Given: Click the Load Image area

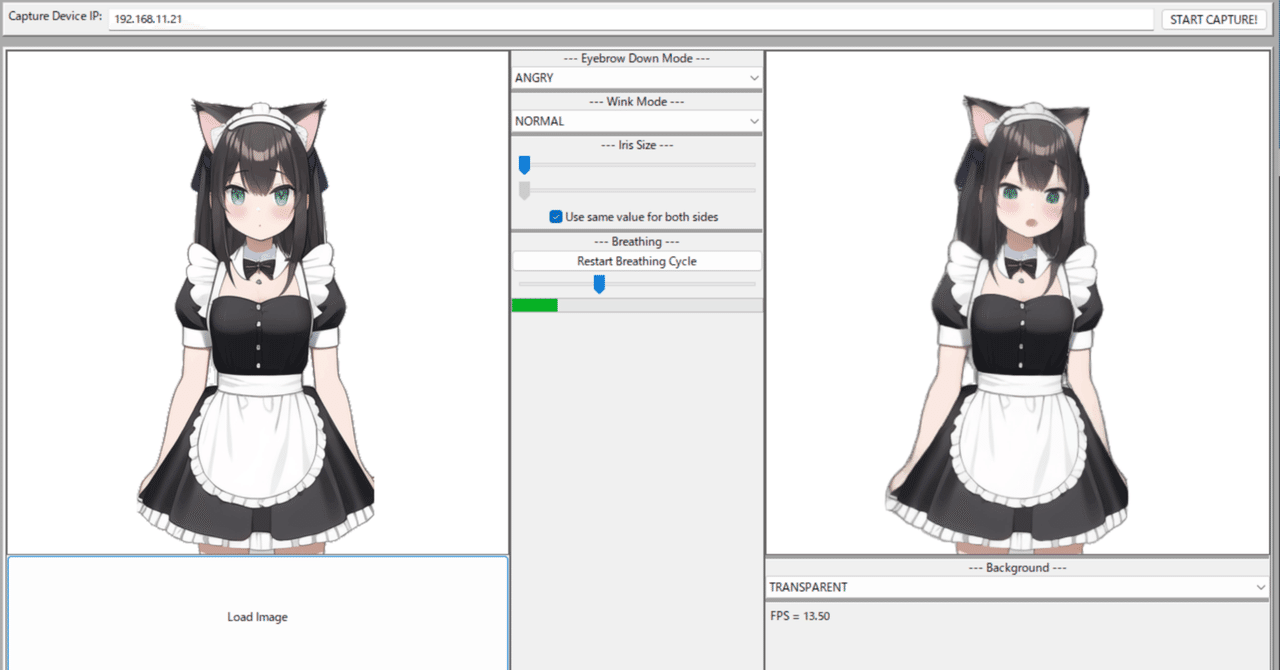Looking at the screenshot, I should (x=257, y=617).
